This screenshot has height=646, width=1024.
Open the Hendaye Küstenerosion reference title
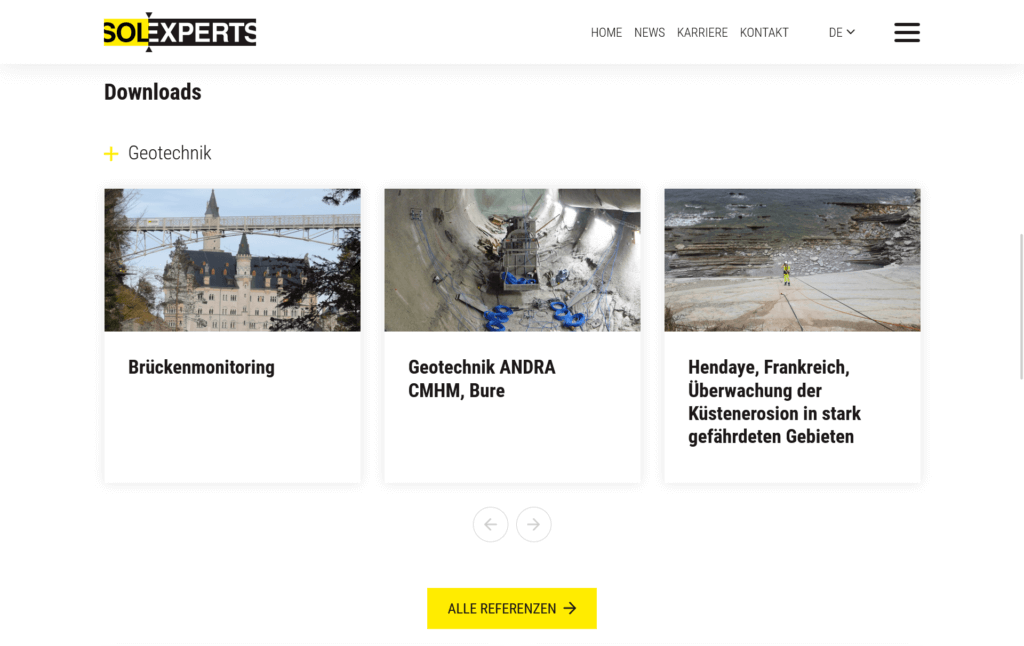tap(775, 402)
